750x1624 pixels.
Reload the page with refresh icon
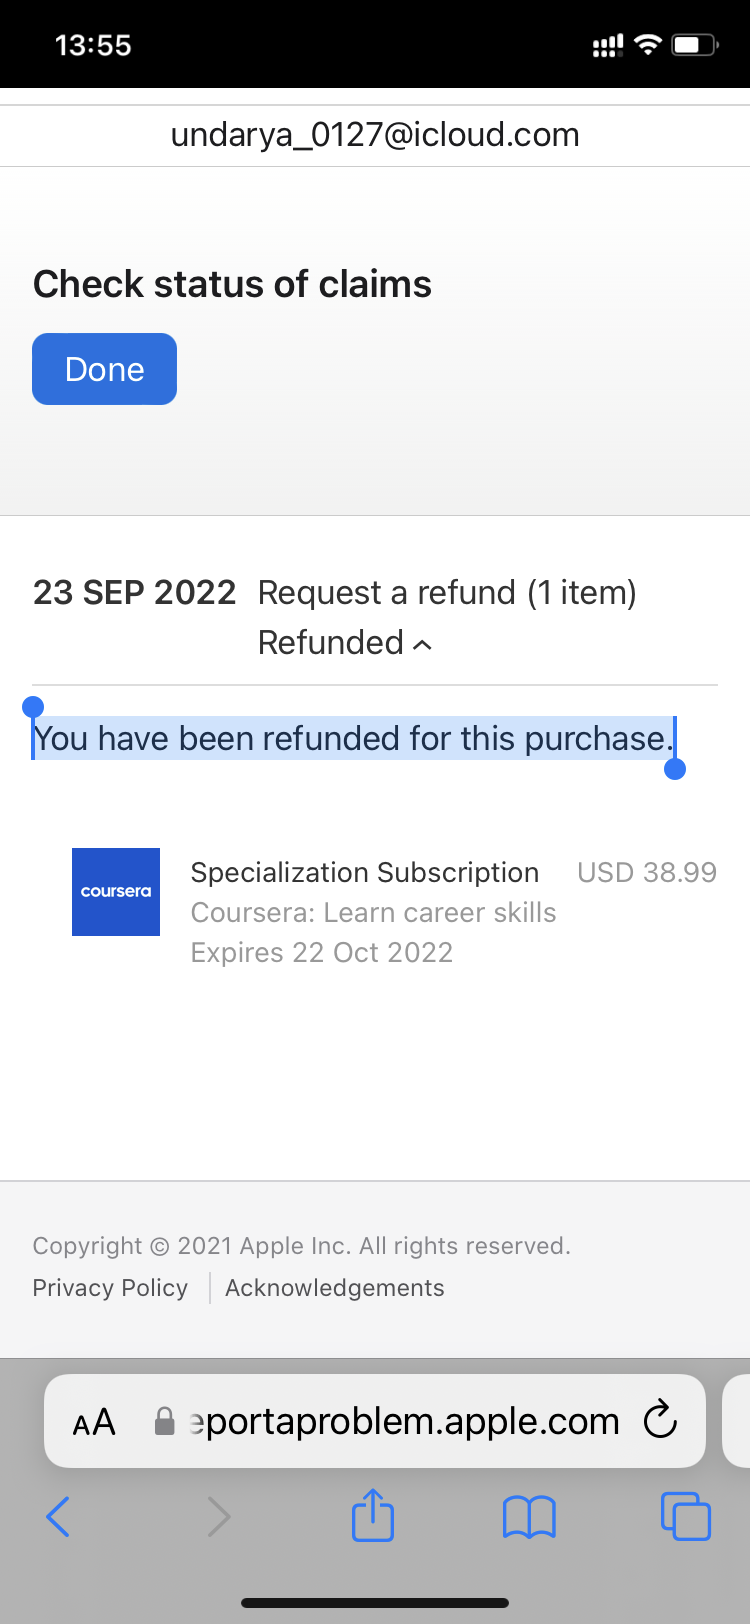tap(660, 1420)
